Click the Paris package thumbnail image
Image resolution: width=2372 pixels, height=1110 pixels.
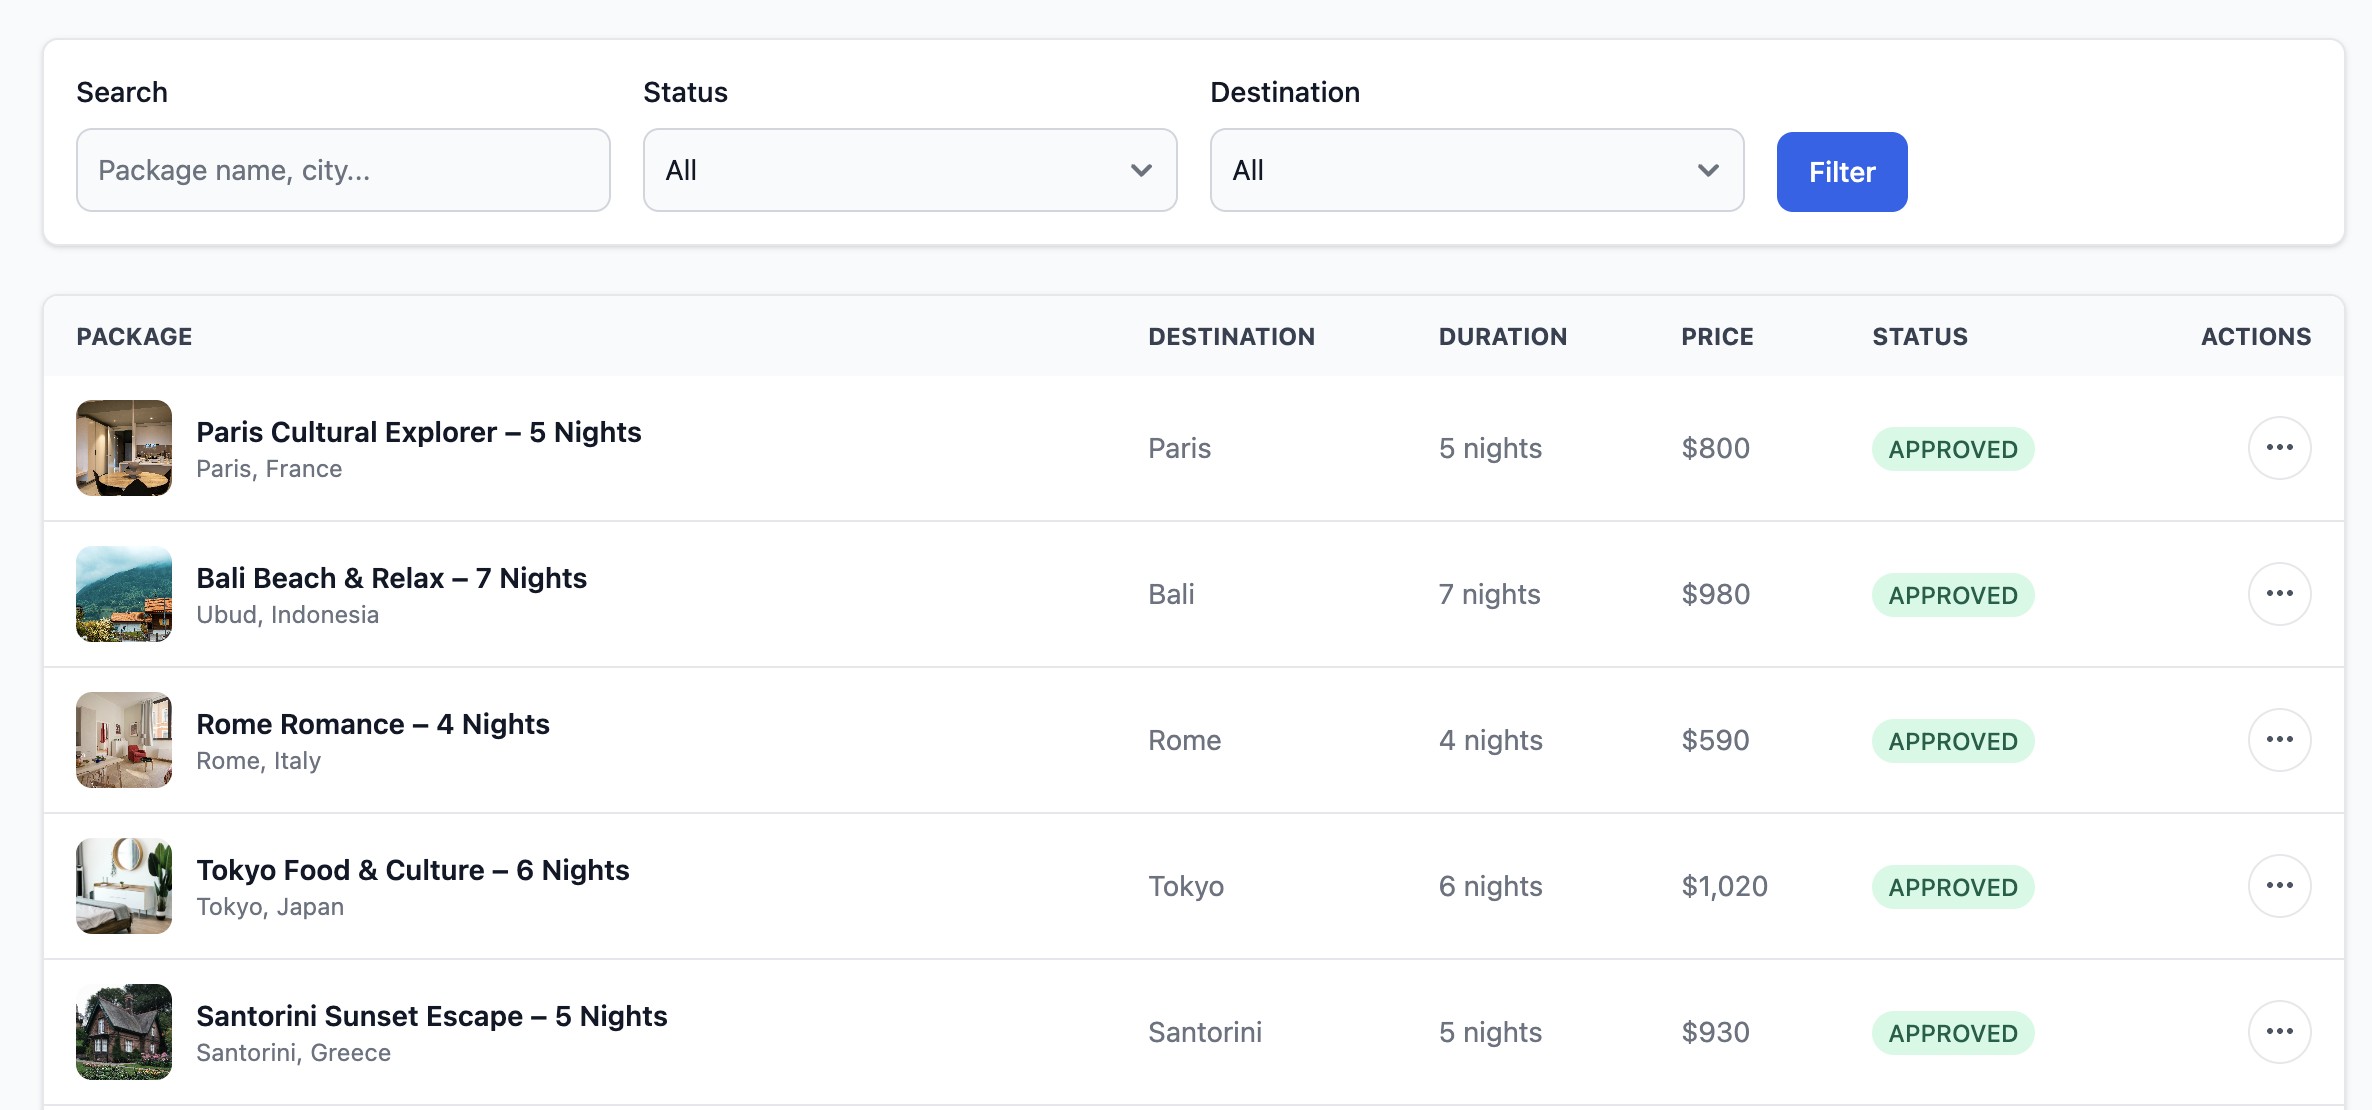click(x=124, y=448)
